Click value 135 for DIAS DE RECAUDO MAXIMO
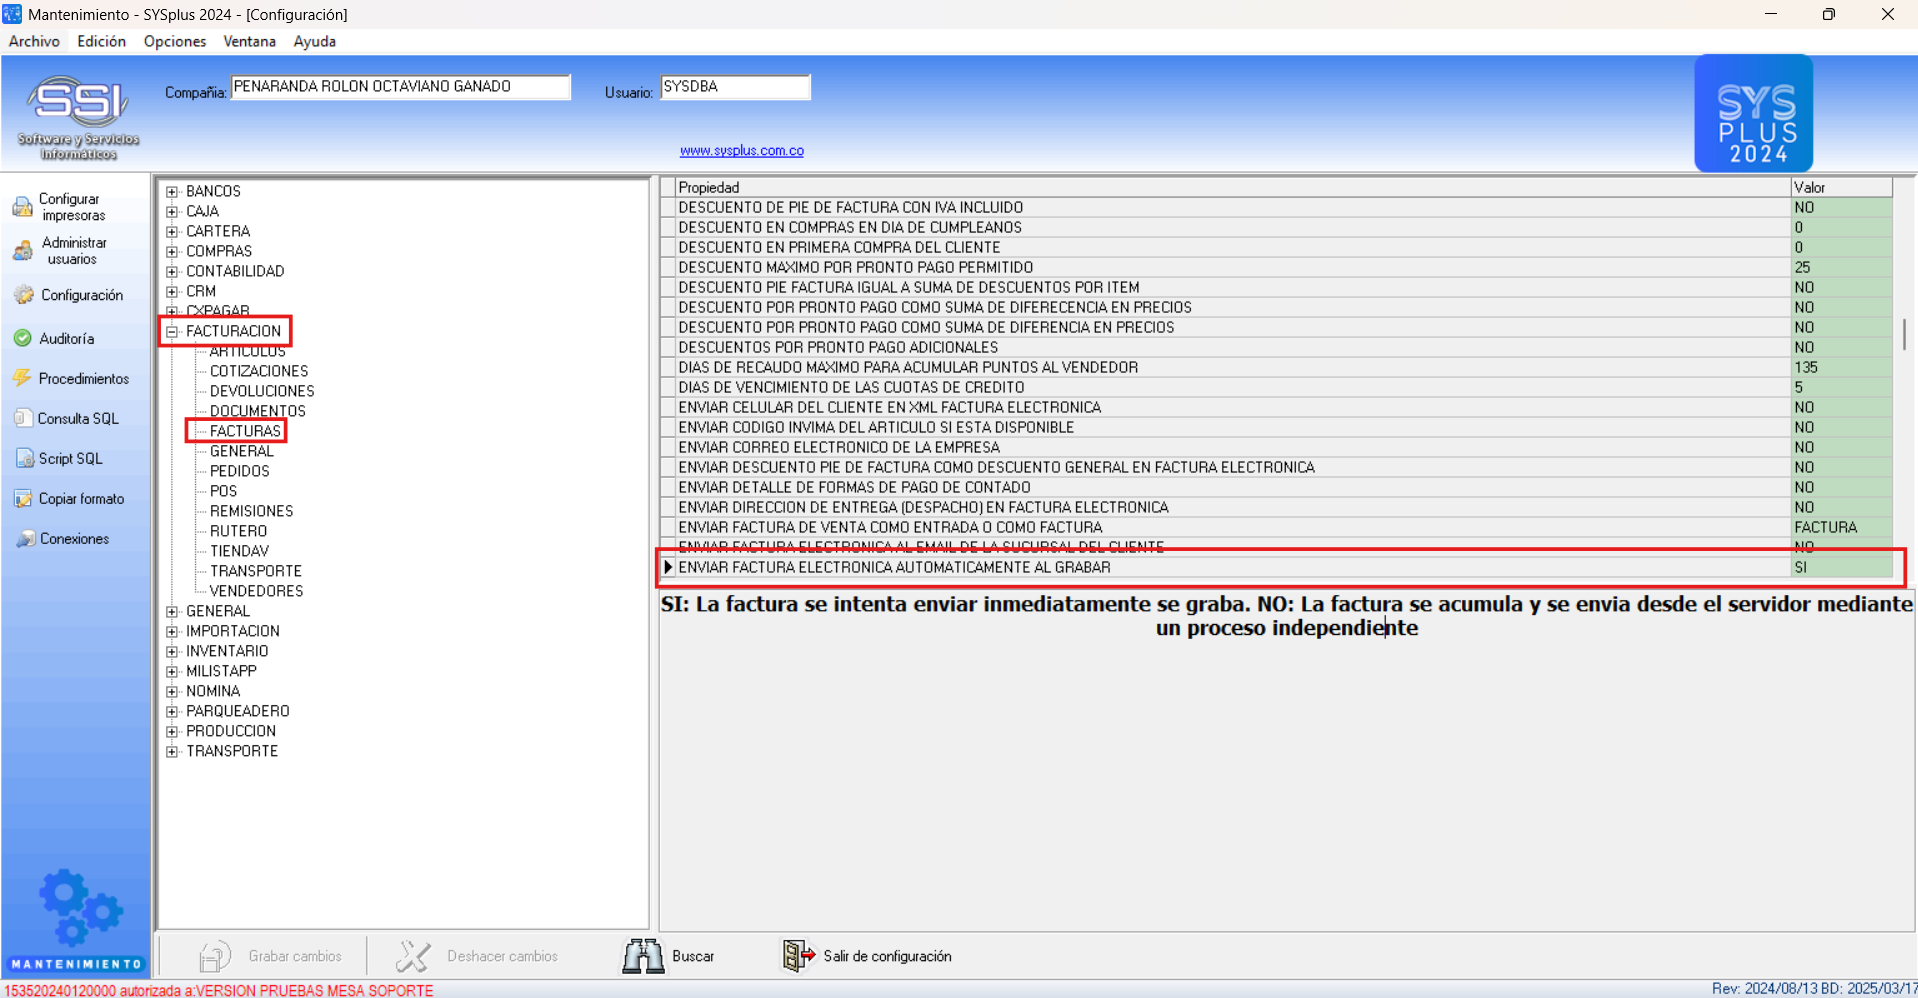Image resolution: width=1918 pixels, height=998 pixels. tap(1841, 367)
